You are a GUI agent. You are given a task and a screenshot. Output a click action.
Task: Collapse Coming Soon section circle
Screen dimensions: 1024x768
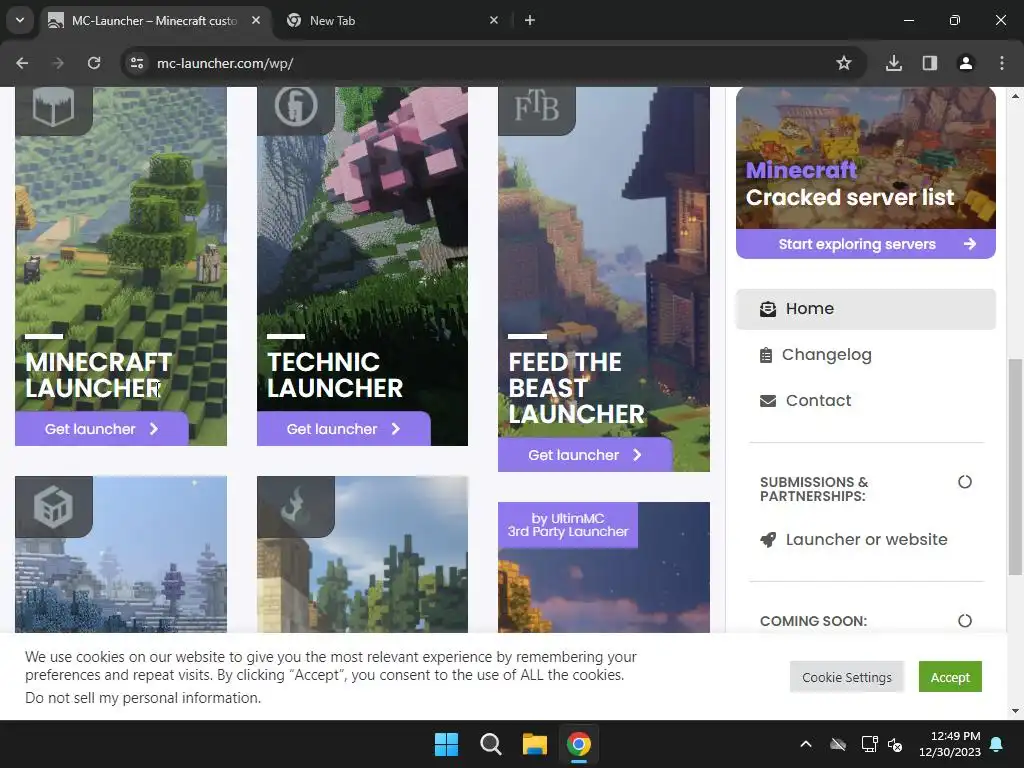pyautogui.click(x=965, y=621)
